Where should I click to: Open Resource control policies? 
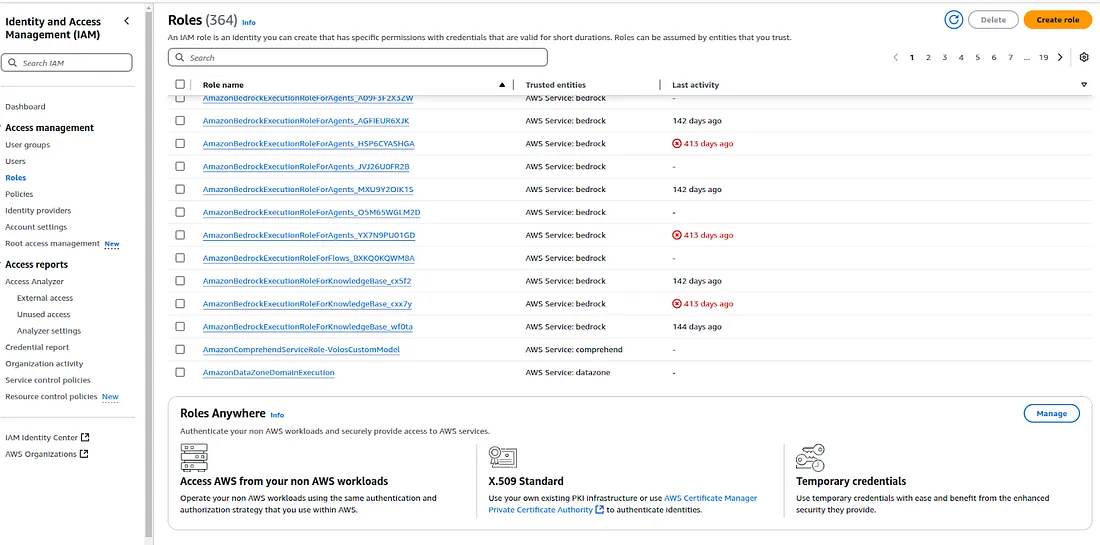tap(52, 396)
